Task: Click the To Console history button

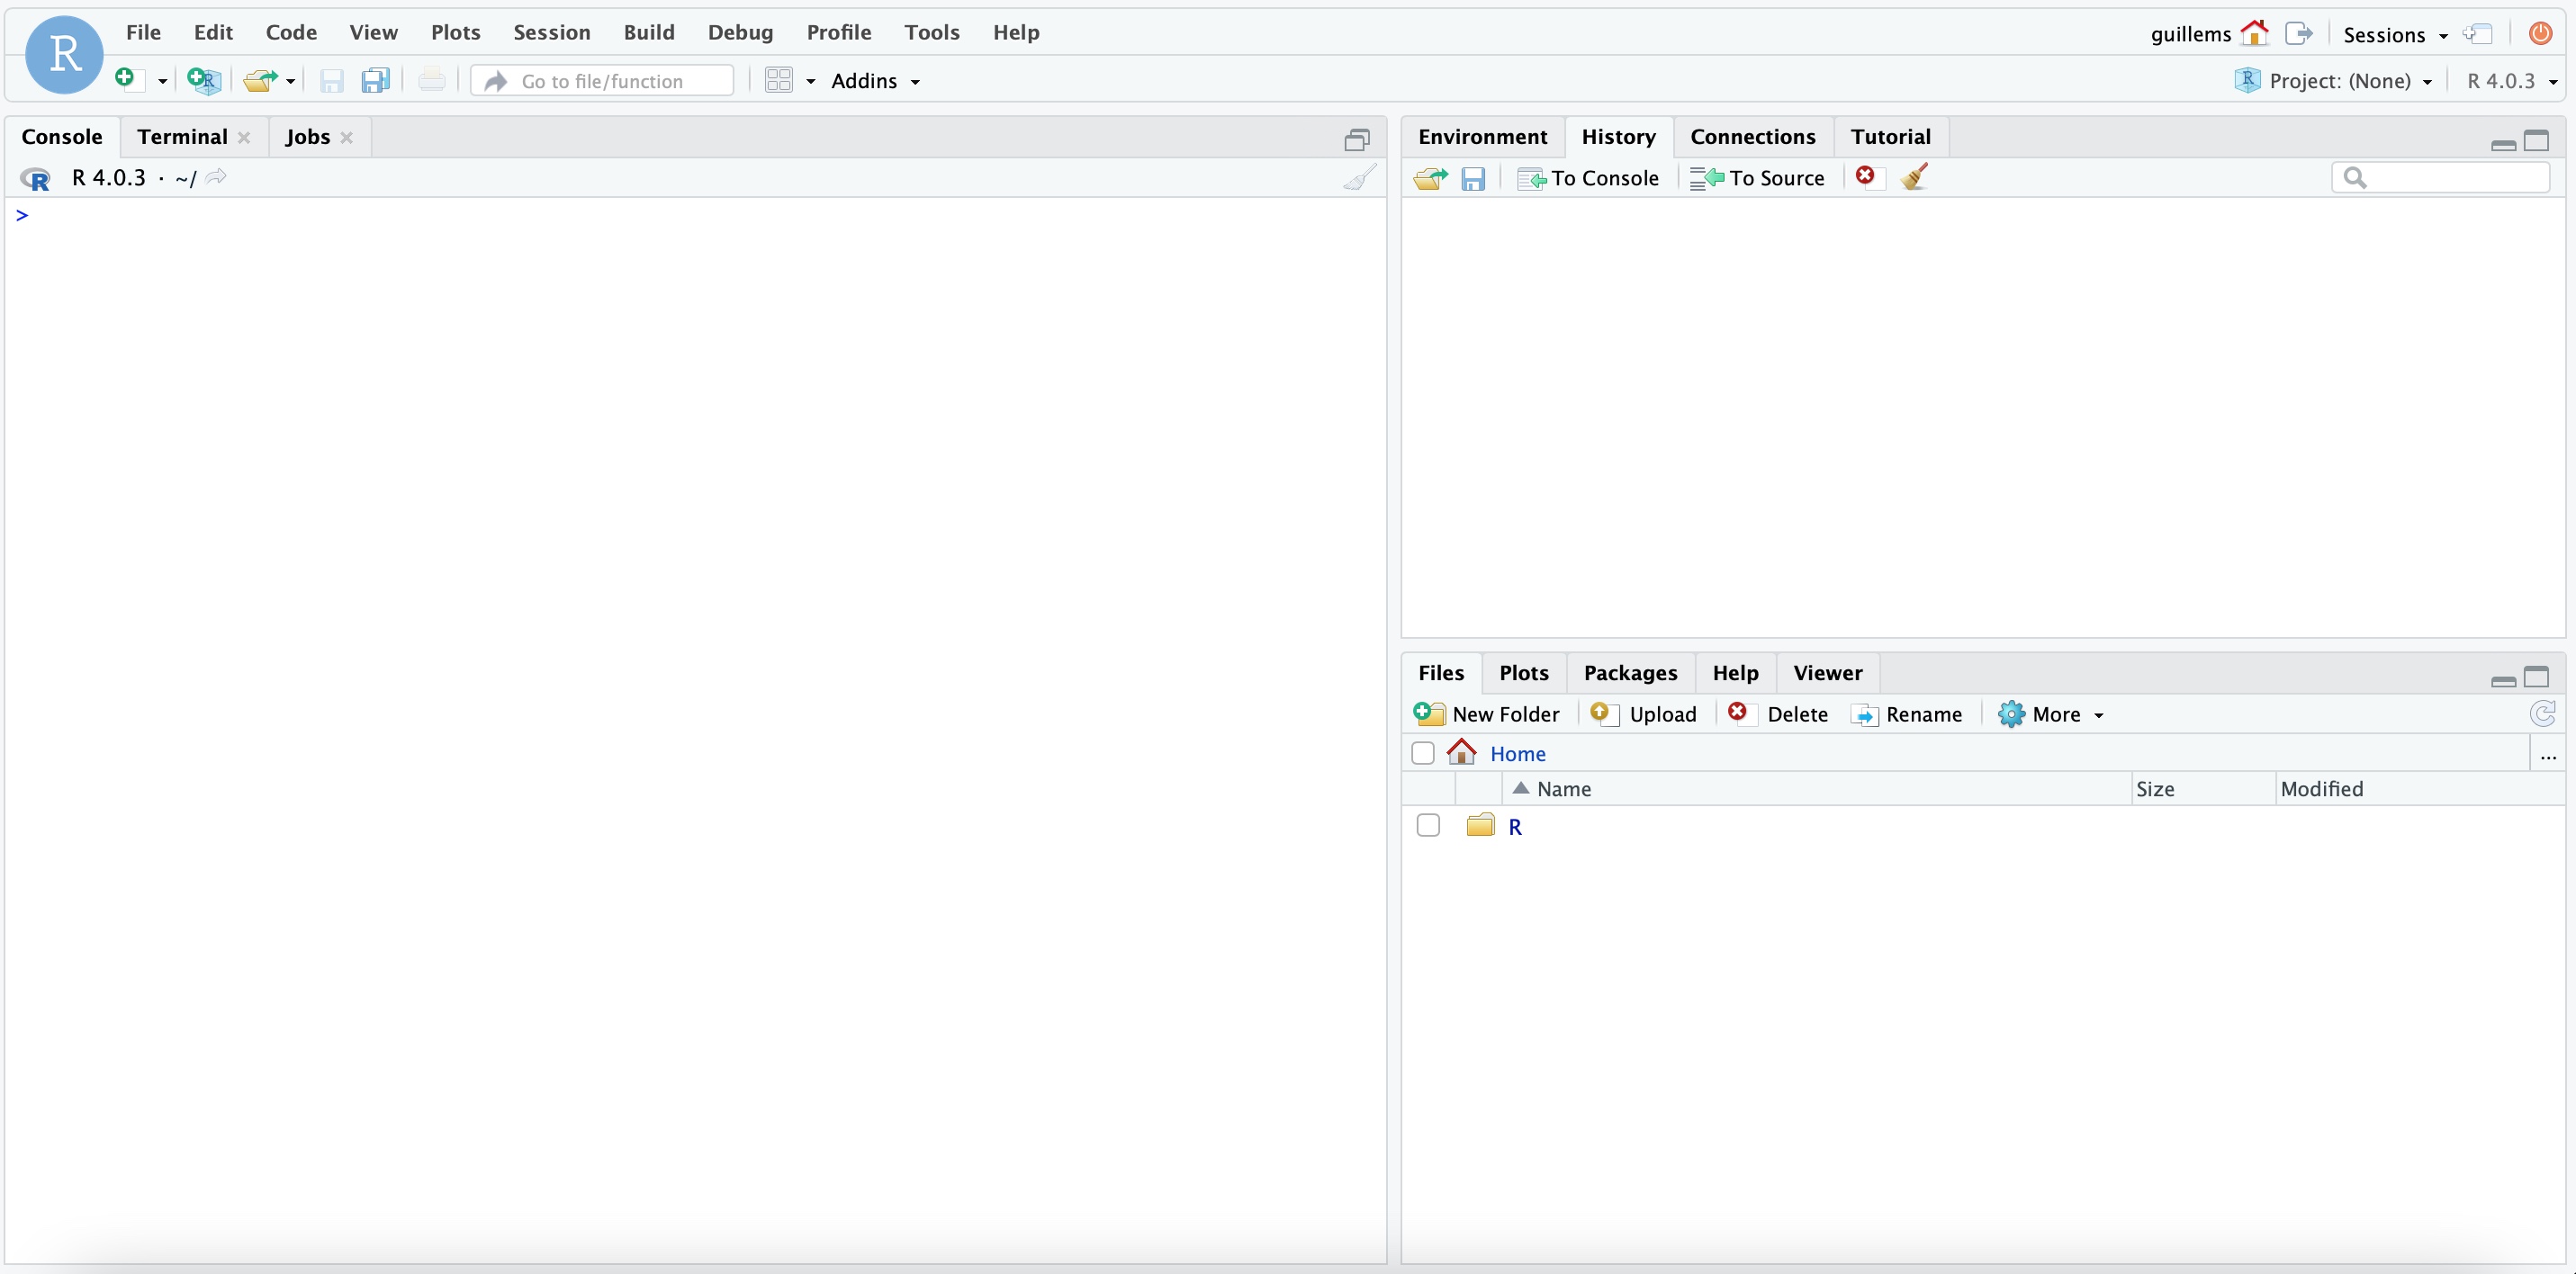Action: click(1589, 177)
